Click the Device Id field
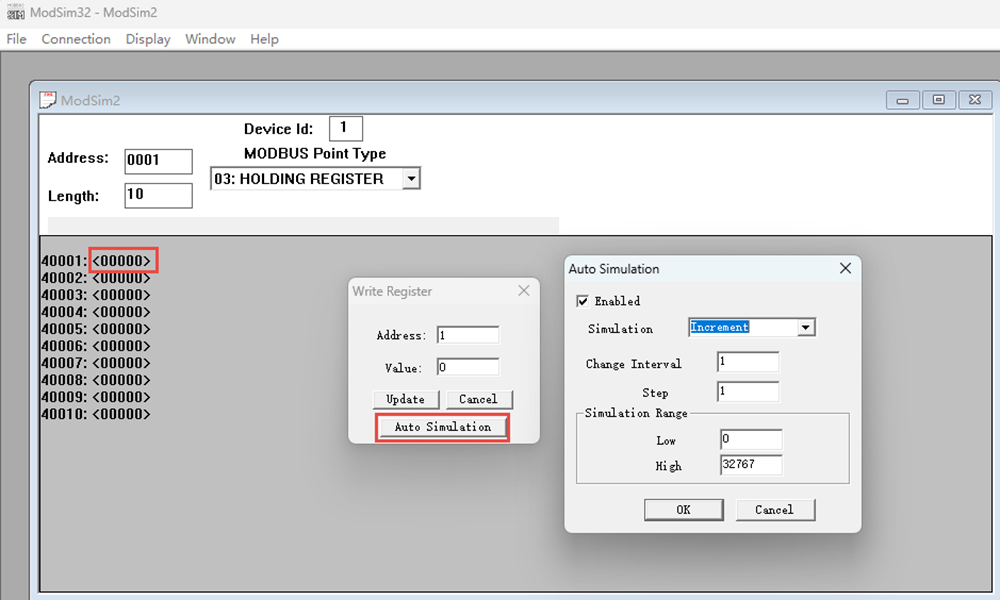Image resolution: width=1000 pixels, height=600 pixels. (346, 128)
